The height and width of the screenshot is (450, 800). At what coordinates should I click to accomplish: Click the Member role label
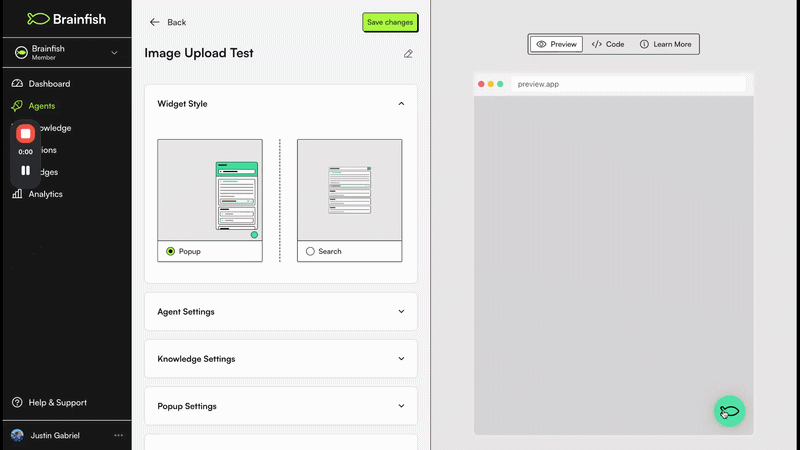pos(44,58)
